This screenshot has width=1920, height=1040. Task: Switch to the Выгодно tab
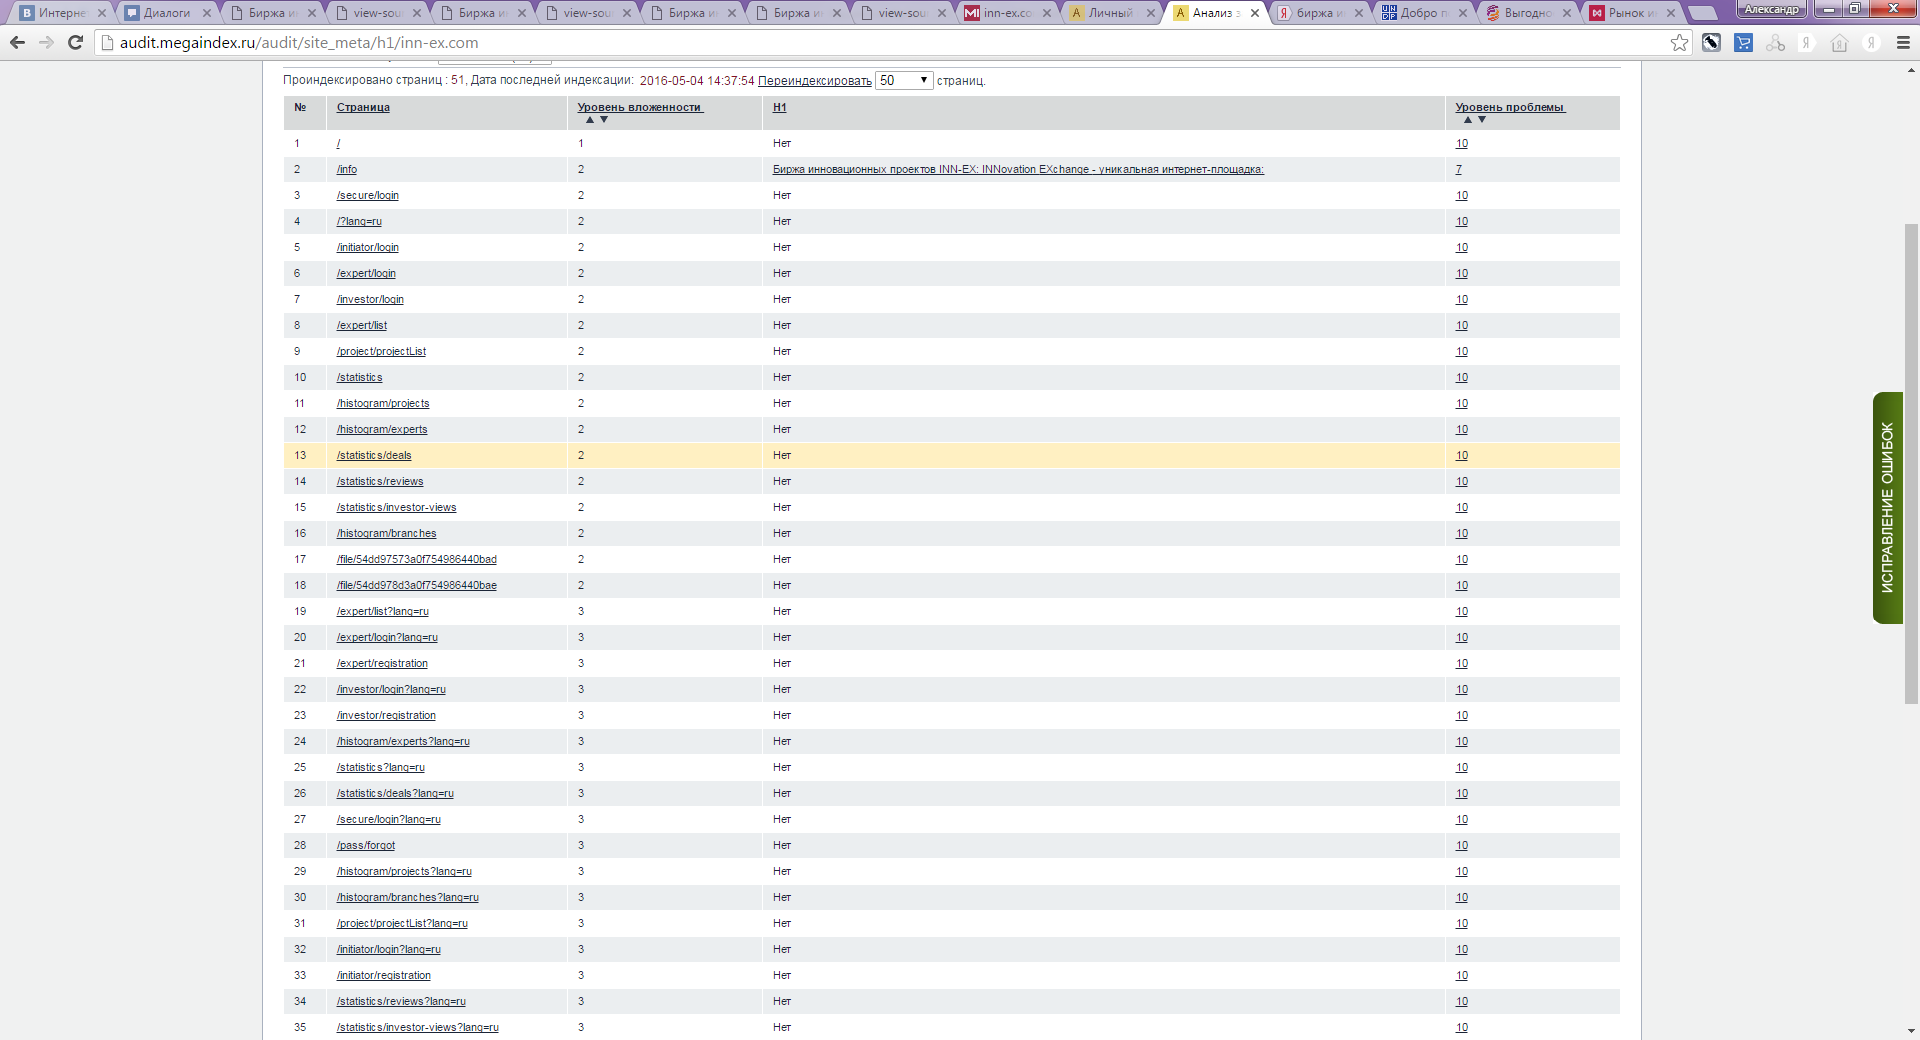(1526, 13)
